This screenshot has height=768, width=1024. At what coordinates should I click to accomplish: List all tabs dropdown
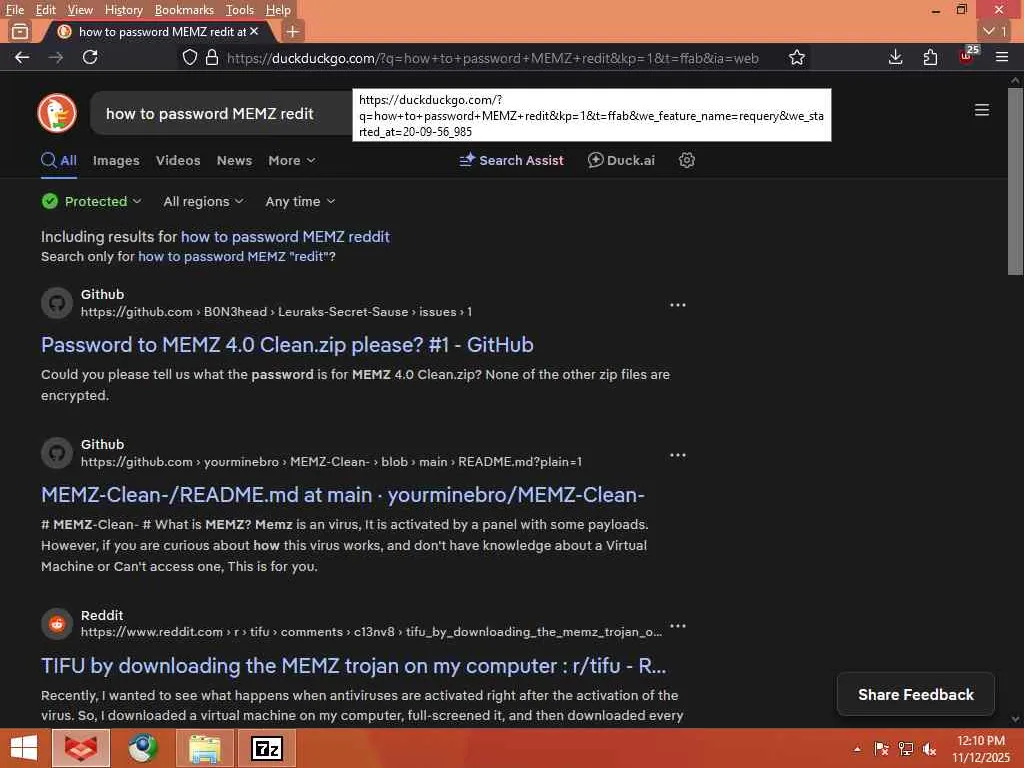[x=995, y=31]
